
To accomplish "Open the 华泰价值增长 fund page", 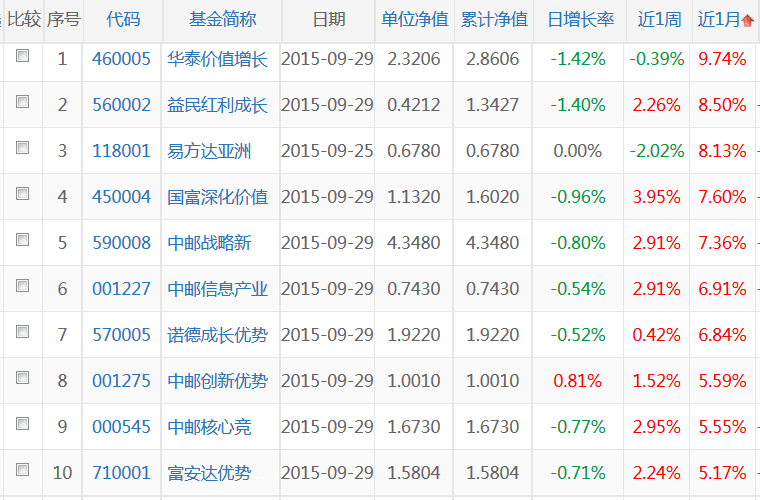I will (x=217, y=59).
